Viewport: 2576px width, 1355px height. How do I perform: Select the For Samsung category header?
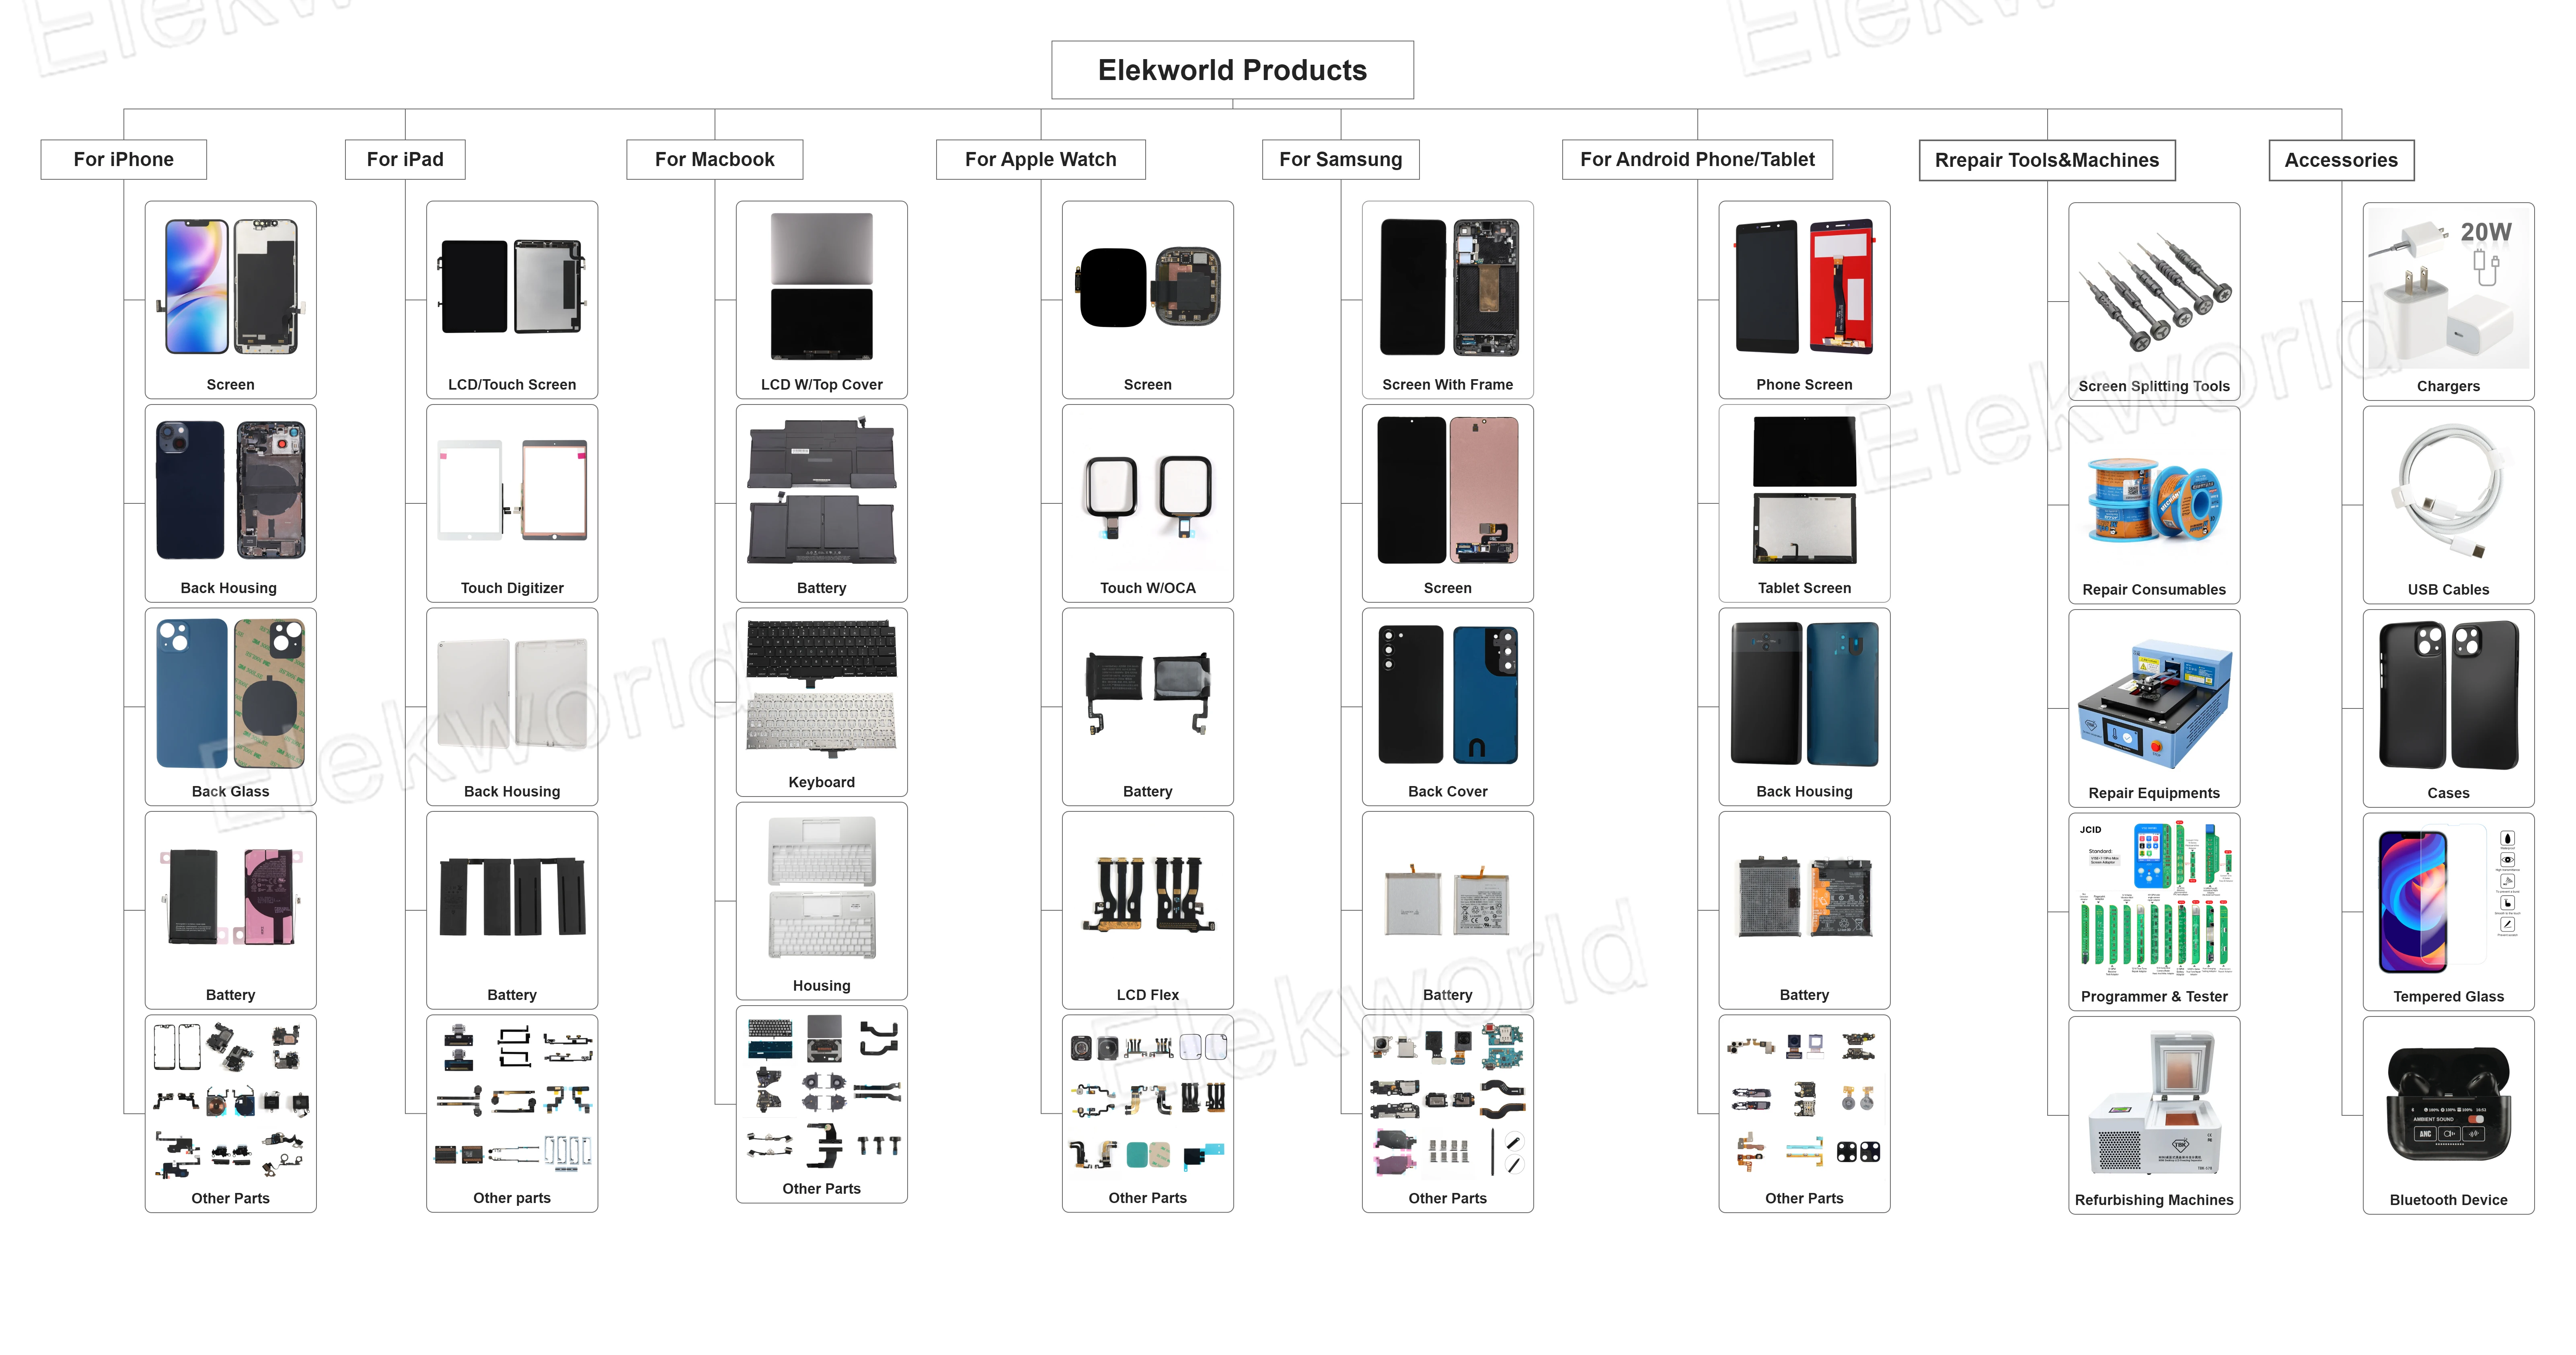tap(1340, 159)
